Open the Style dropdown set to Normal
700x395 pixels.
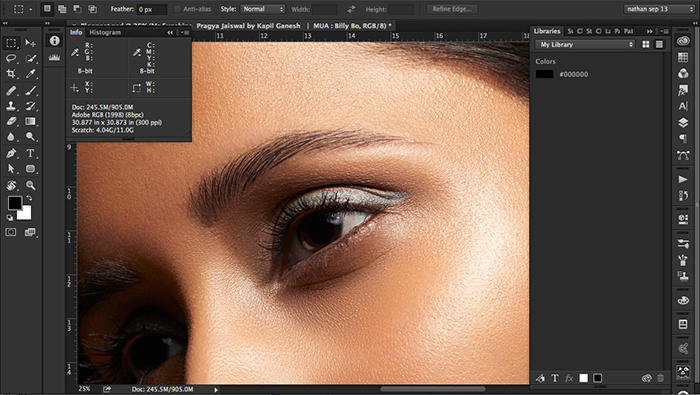pyautogui.click(x=262, y=9)
